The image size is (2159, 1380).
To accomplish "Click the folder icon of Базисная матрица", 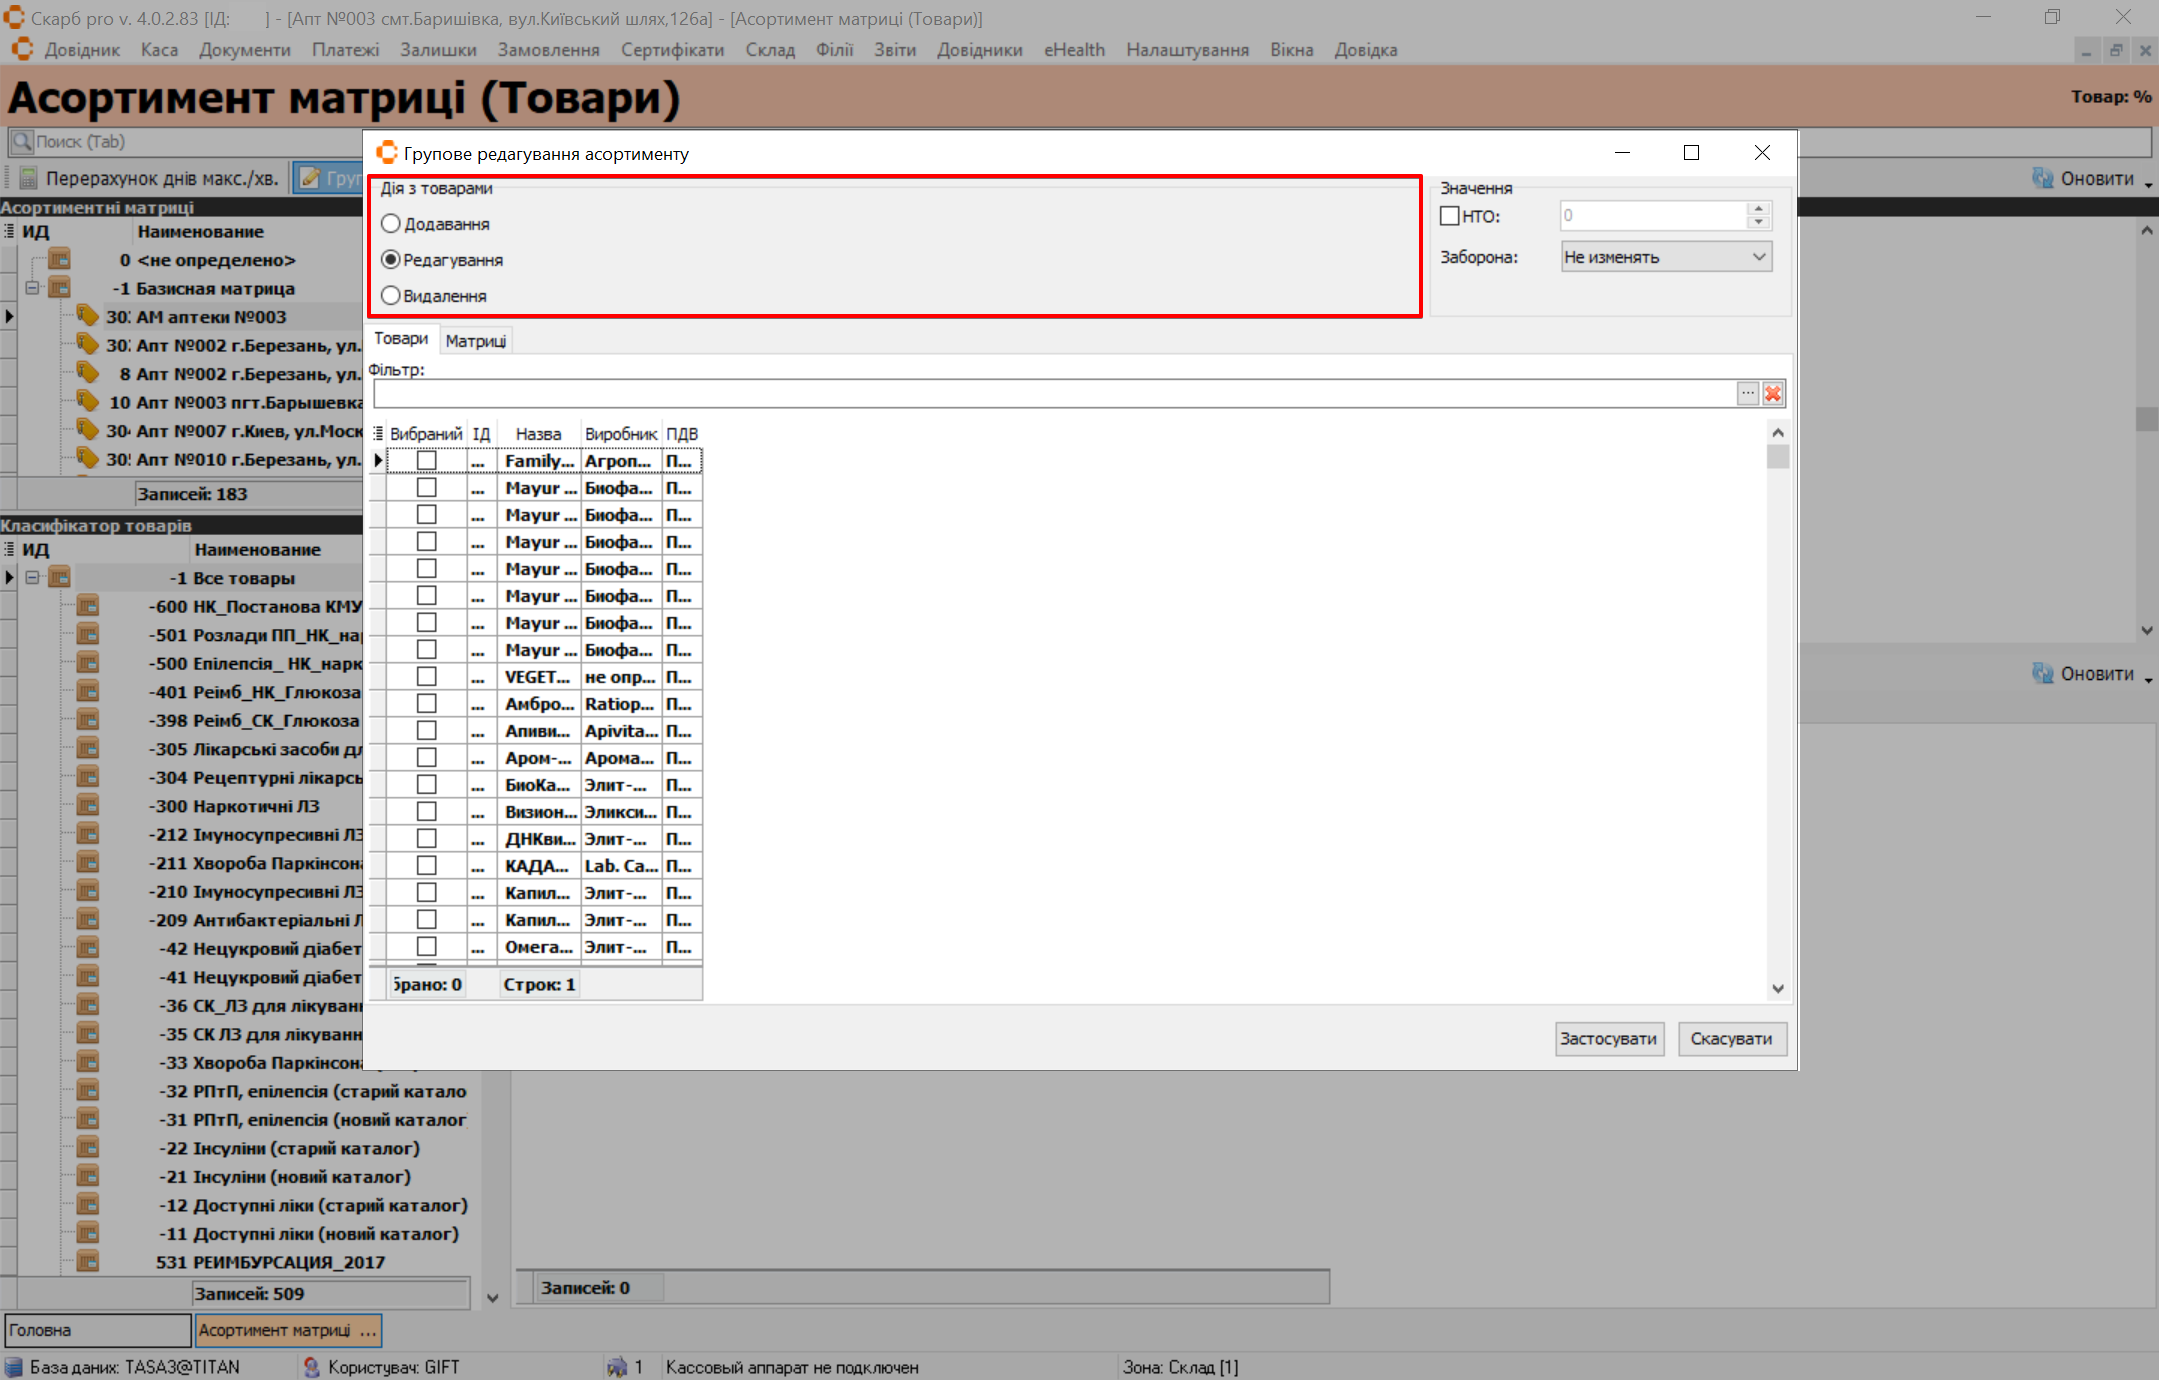I will [60, 288].
